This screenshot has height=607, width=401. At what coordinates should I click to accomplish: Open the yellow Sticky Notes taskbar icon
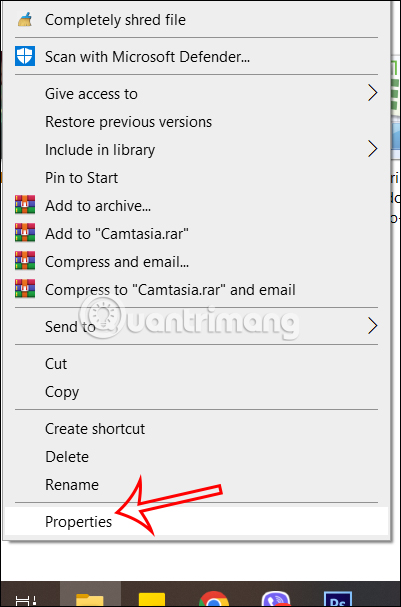pyautogui.click(x=152, y=599)
